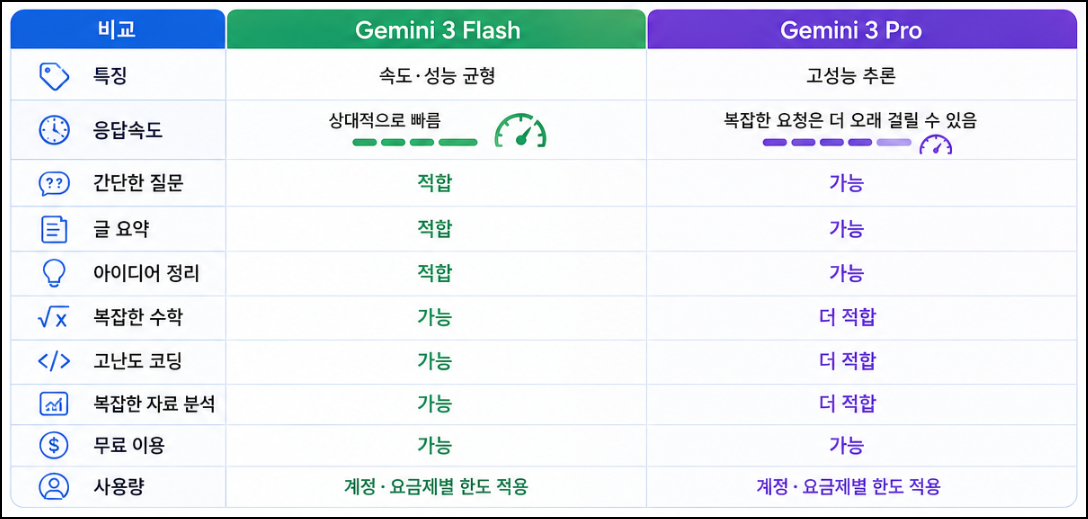Image resolution: width=1088 pixels, height=519 pixels.
Task: Select the Gemini 3 Pro column header
Action: pyautogui.click(x=862, y=30)
